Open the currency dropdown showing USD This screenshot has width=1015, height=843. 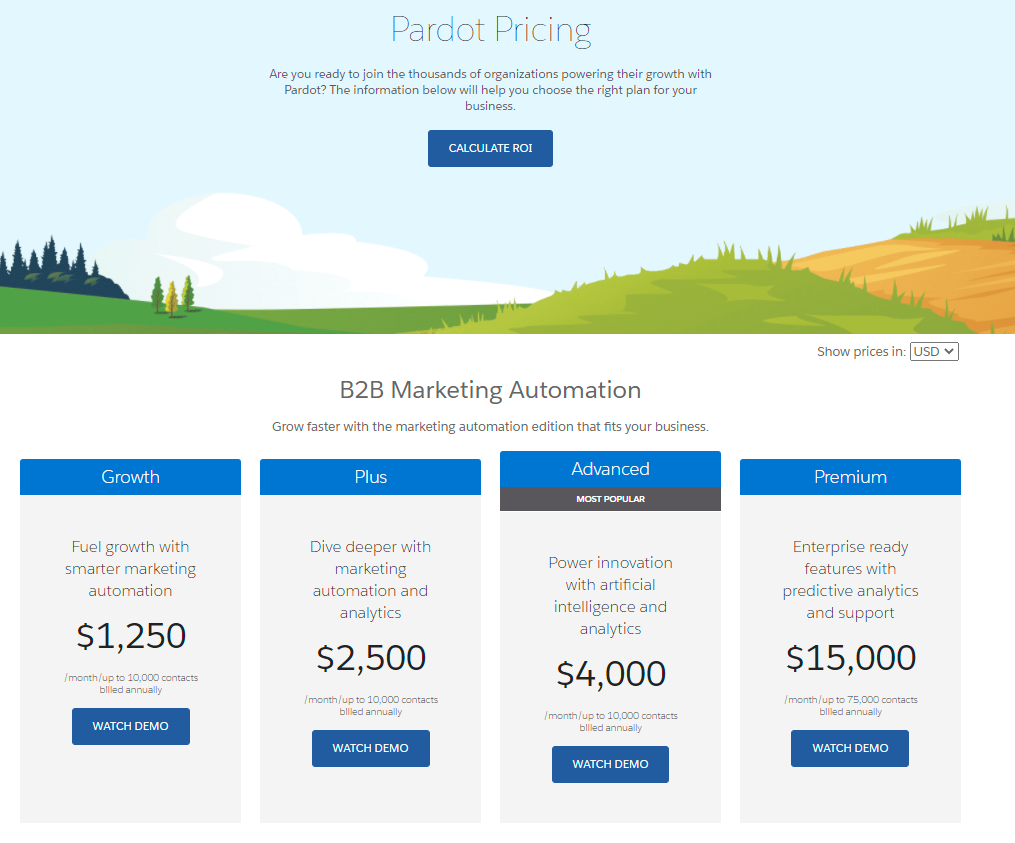click(933, 351)
